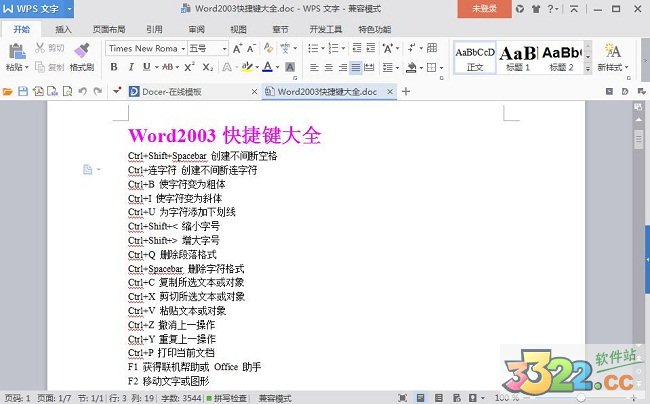Screen dimensions: 650x404
Task: Open the 视图 ribbon tab
Action: pyautogui.click(x=238, y=29)
